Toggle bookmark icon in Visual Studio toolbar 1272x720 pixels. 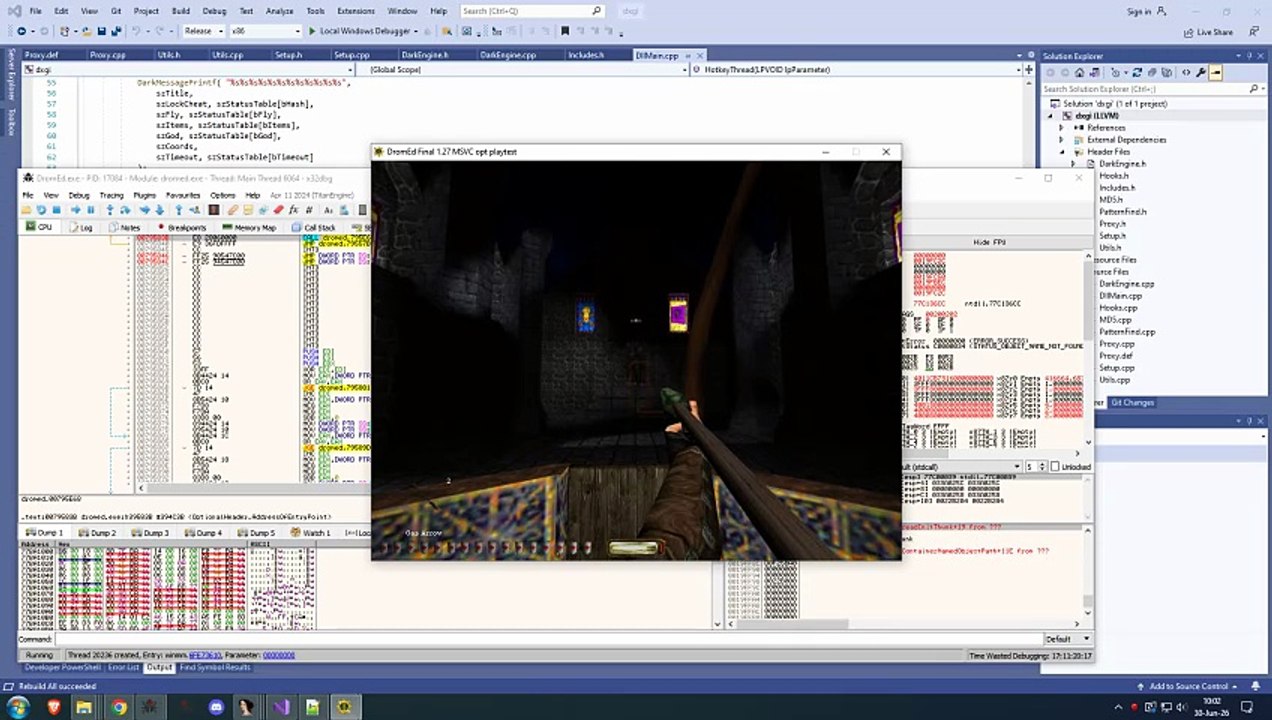[x=564, y=31]
